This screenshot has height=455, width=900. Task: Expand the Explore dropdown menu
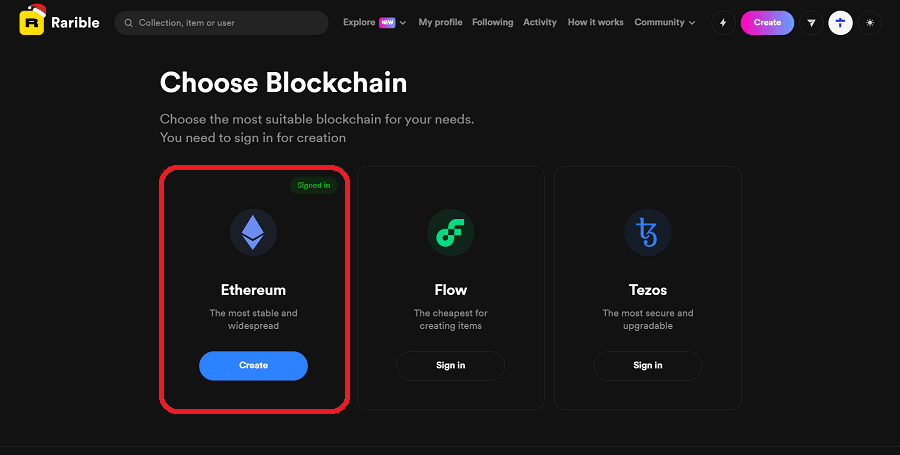374,22
